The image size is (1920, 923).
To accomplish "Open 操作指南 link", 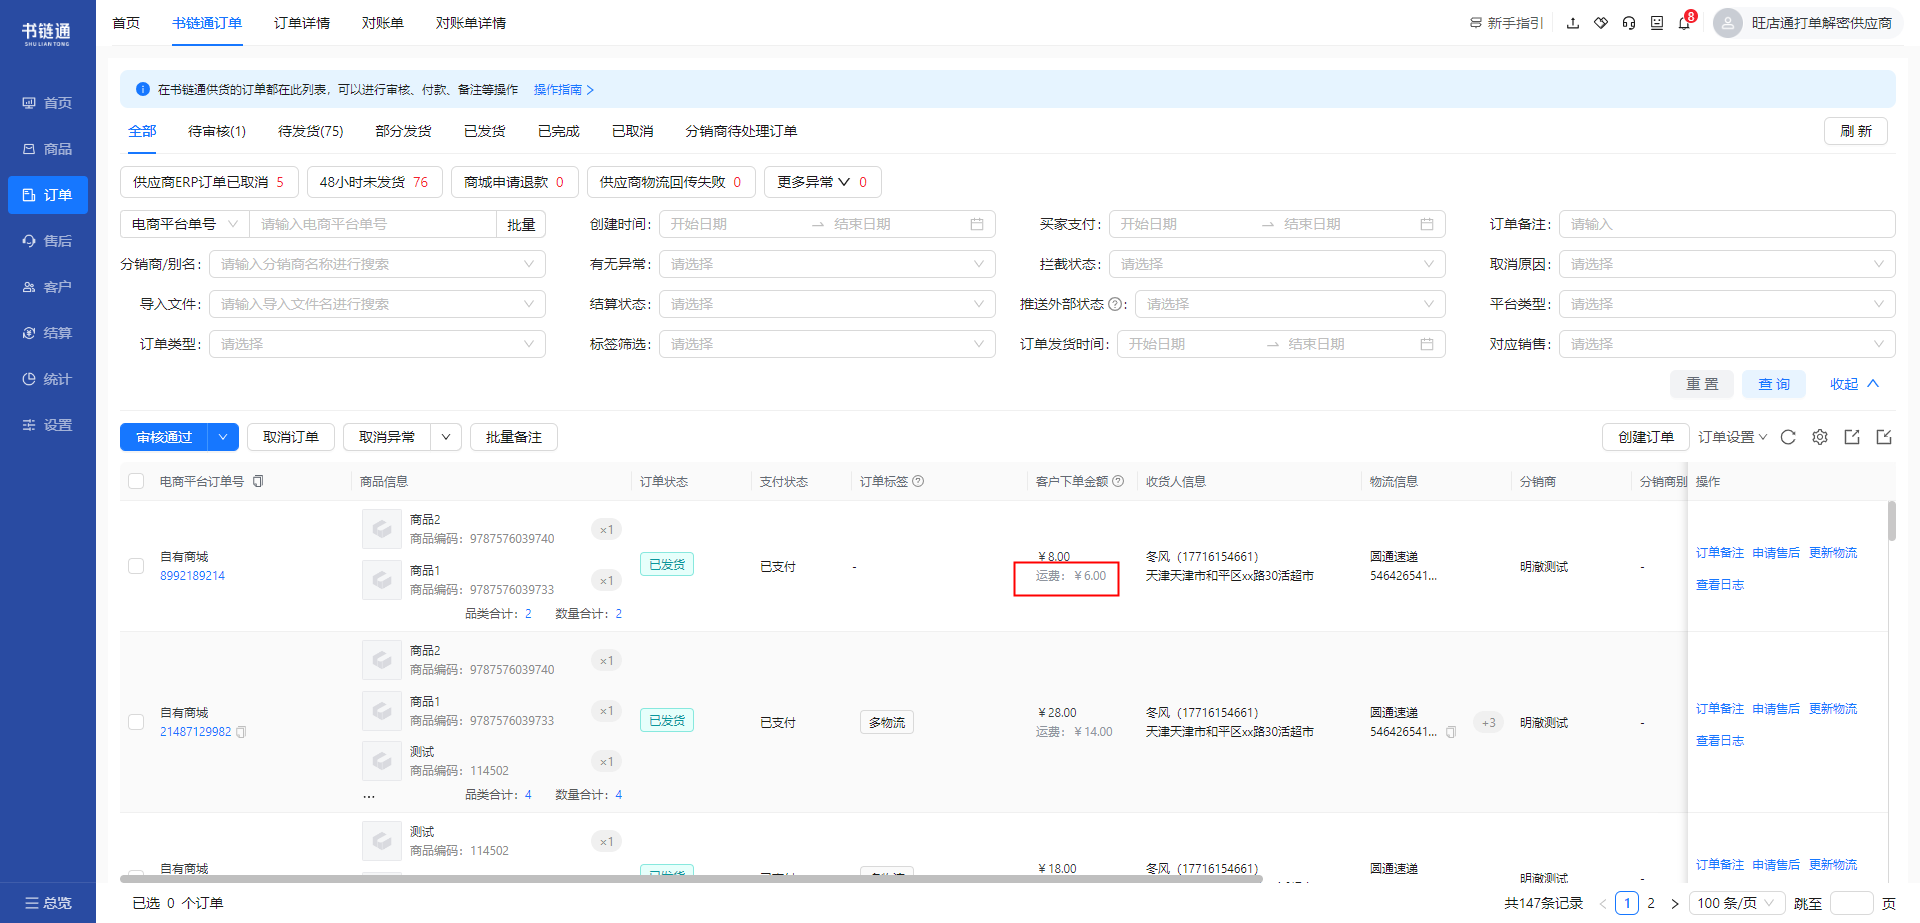I will click(564, 90).
